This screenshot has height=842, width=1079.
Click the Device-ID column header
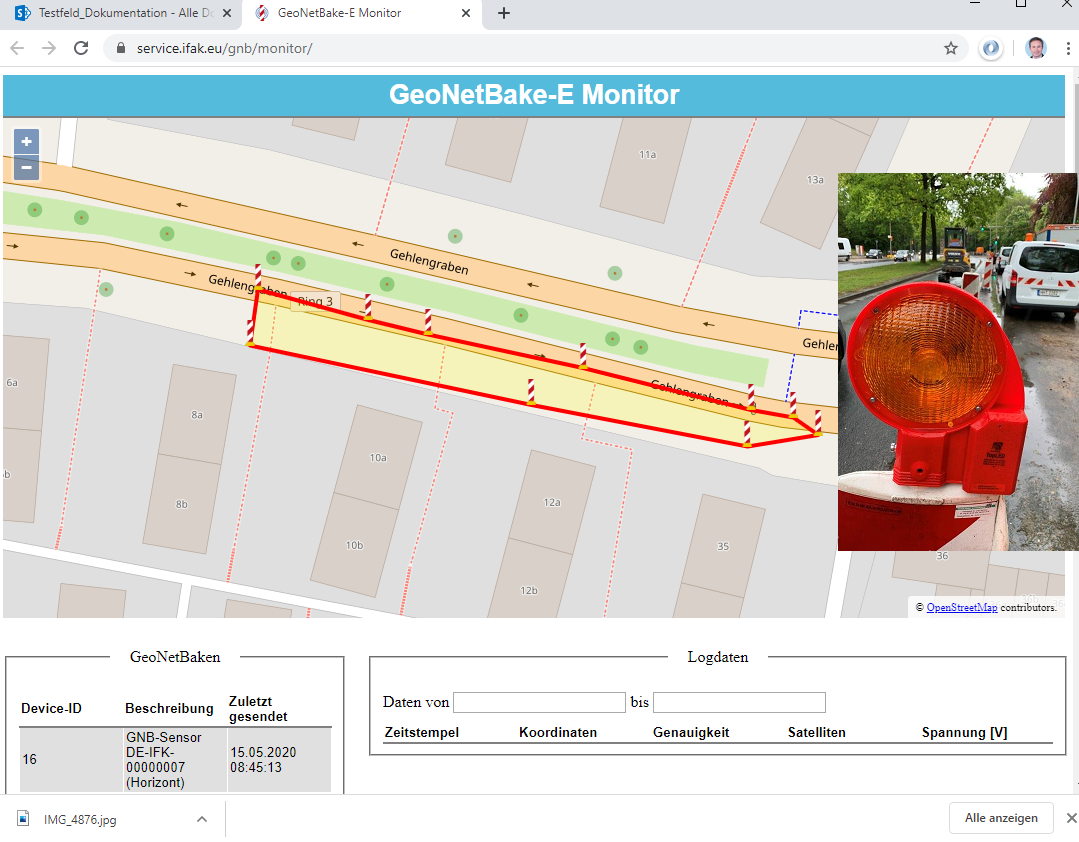pyautogui.click(x=52, y=709)
